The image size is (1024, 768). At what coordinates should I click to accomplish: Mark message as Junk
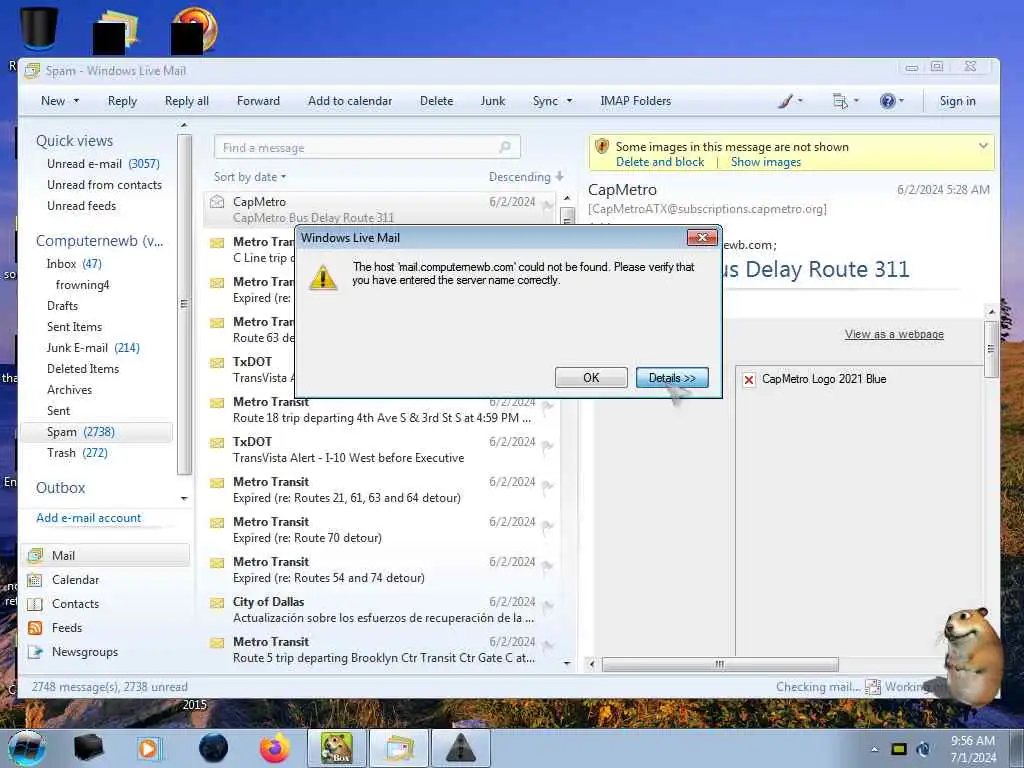[492, 101]
